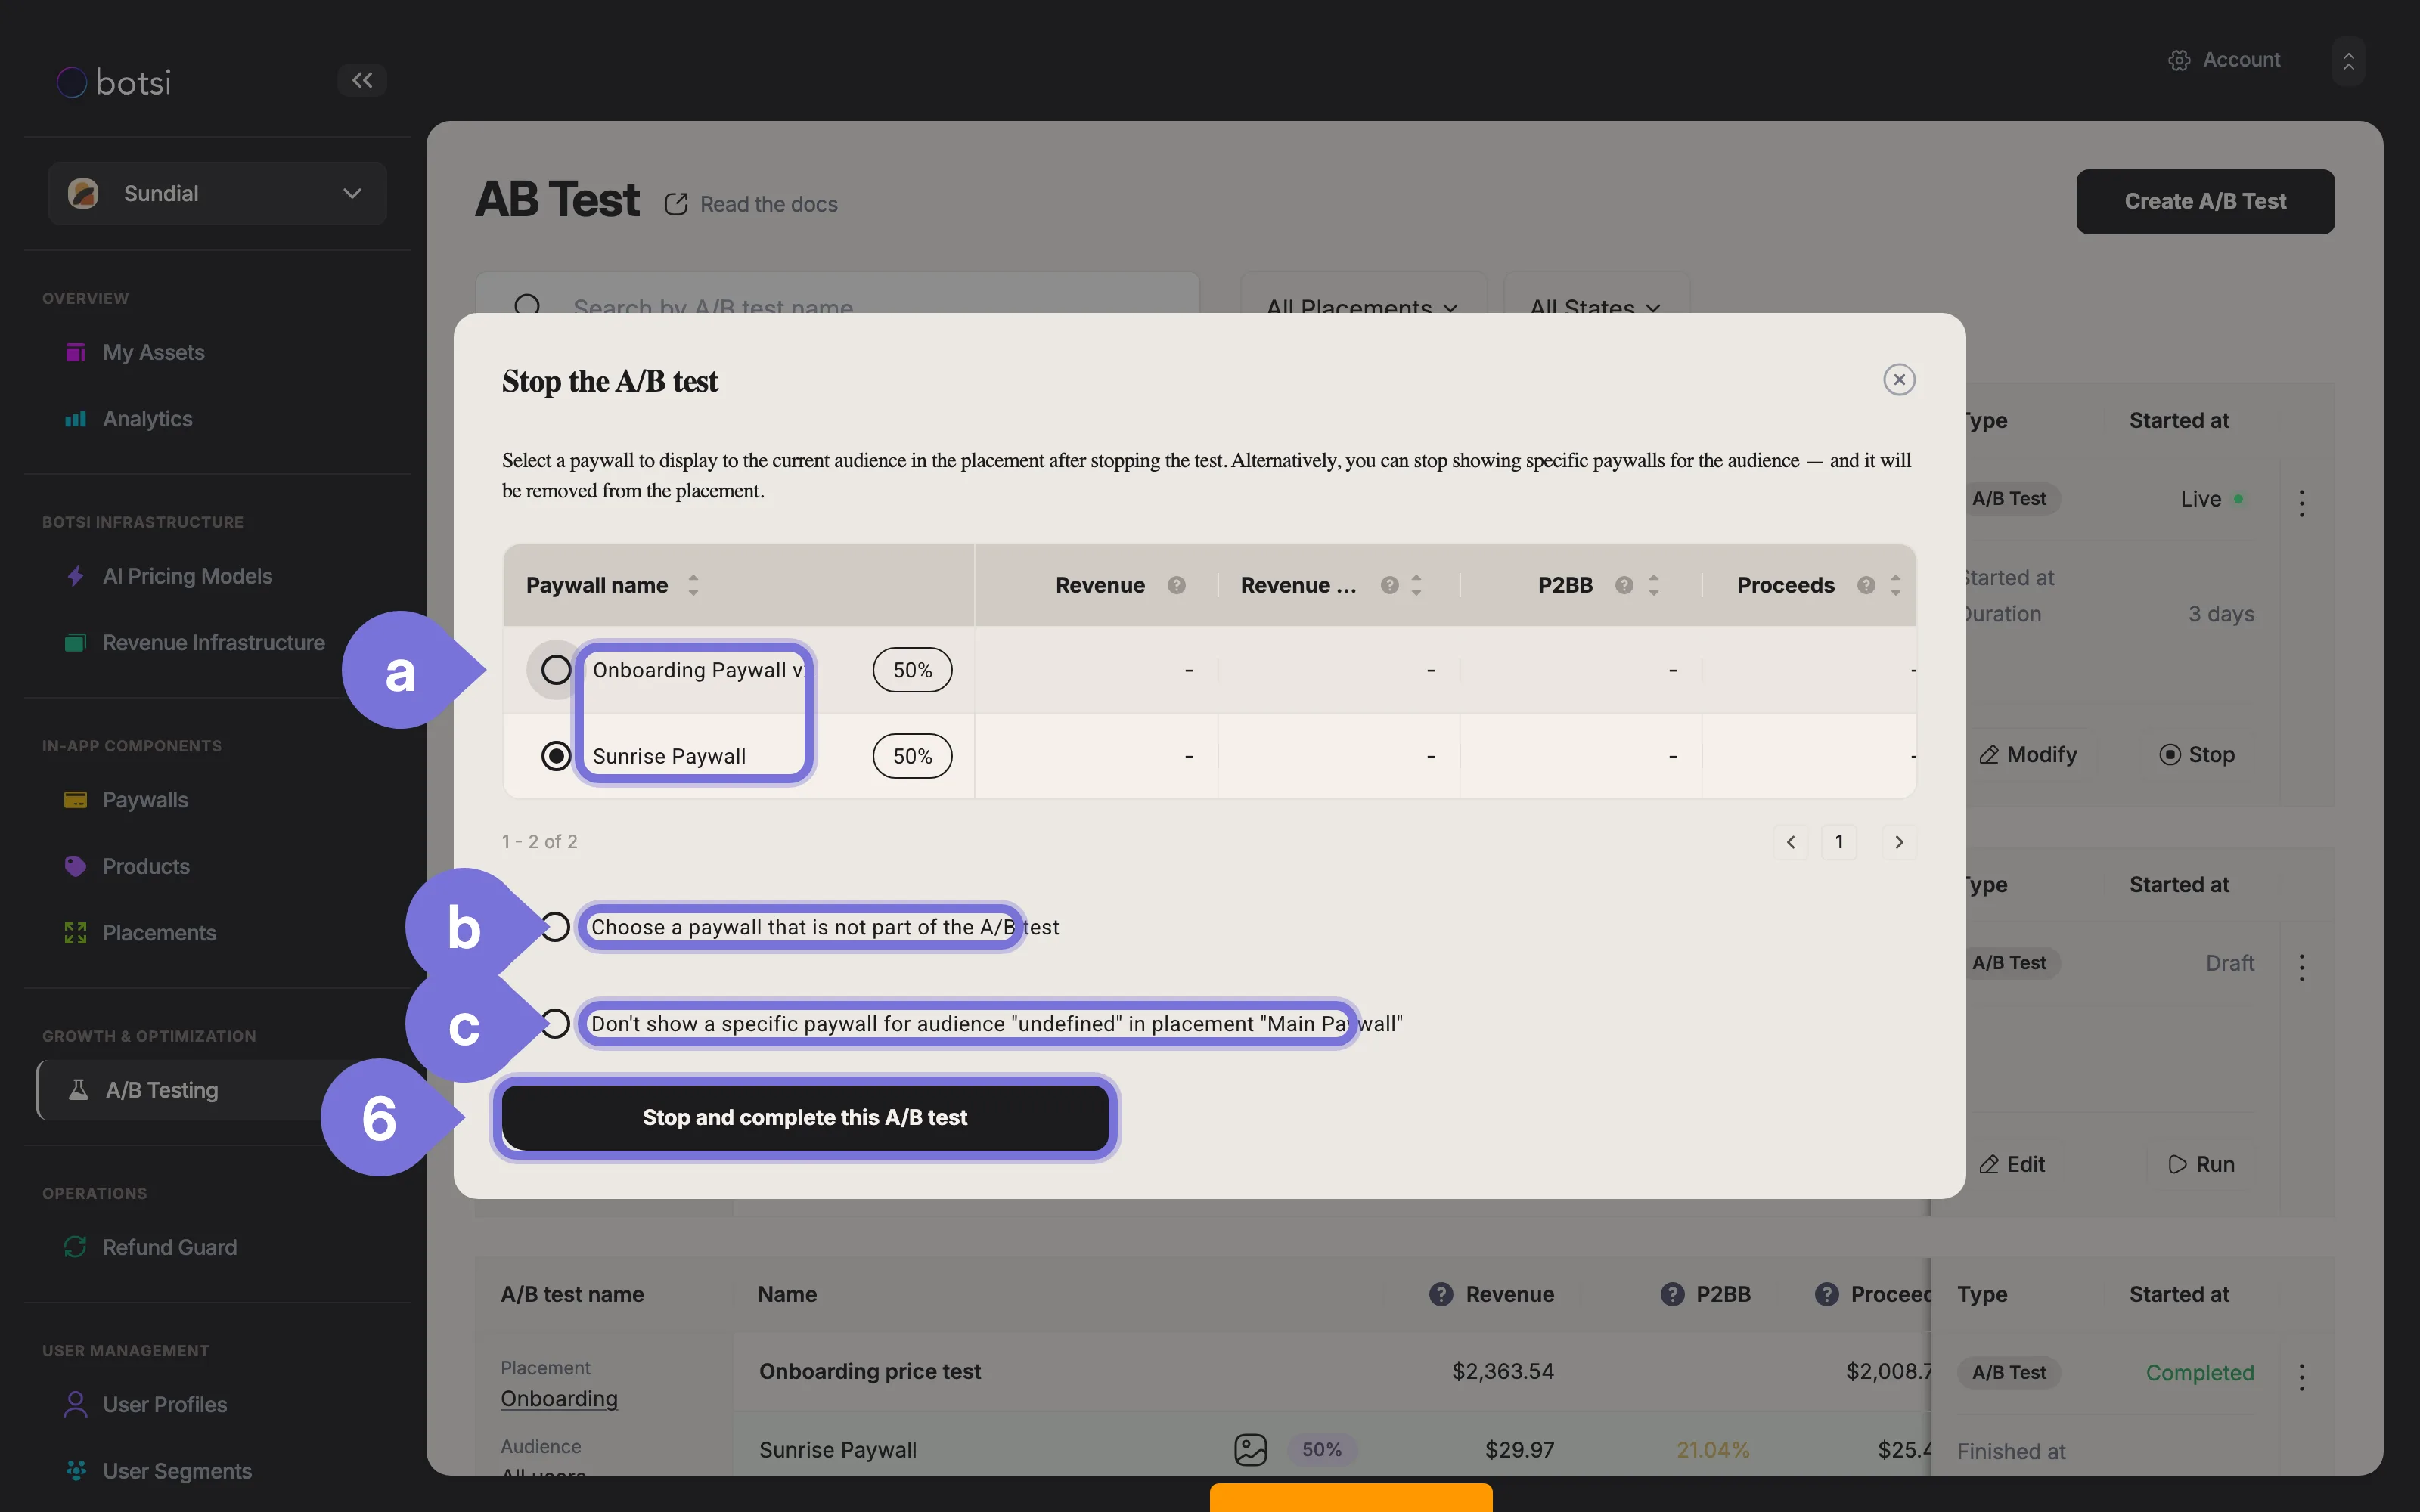The image size is (2420, 1512).
Task: Click the $2,363.54 revenue value
Action: point(1503,1371)
